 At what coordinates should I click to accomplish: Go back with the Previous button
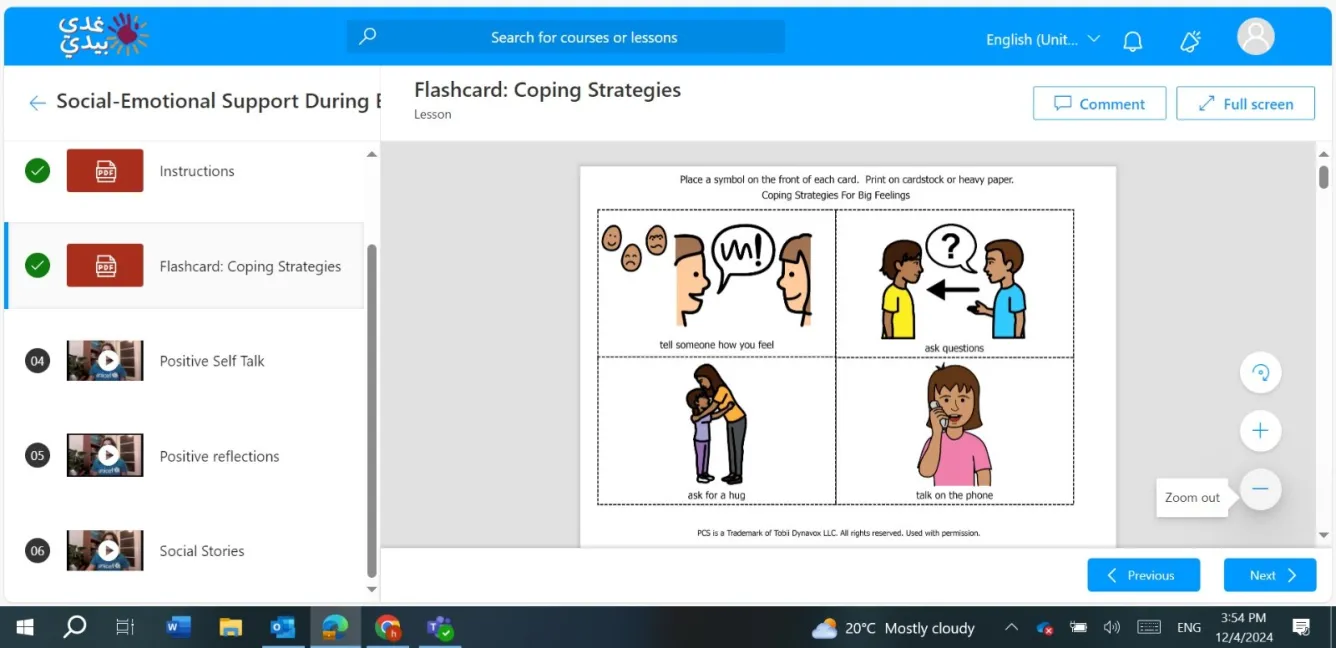(1143, 575)
